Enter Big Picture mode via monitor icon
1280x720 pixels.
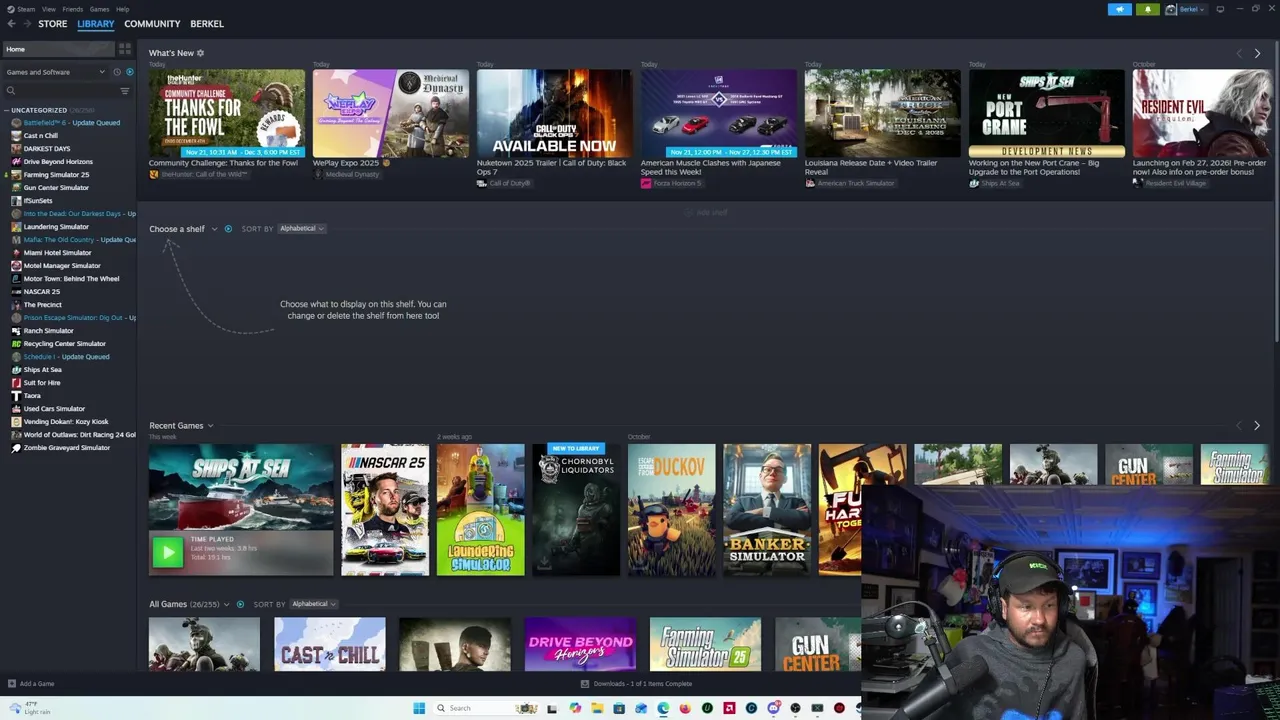point(1220,9)
